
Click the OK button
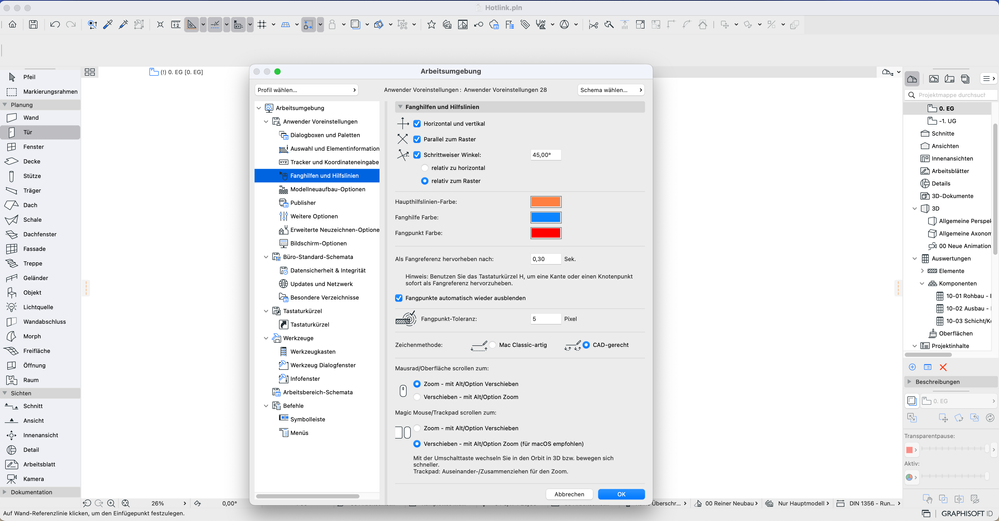pos(621,494)
